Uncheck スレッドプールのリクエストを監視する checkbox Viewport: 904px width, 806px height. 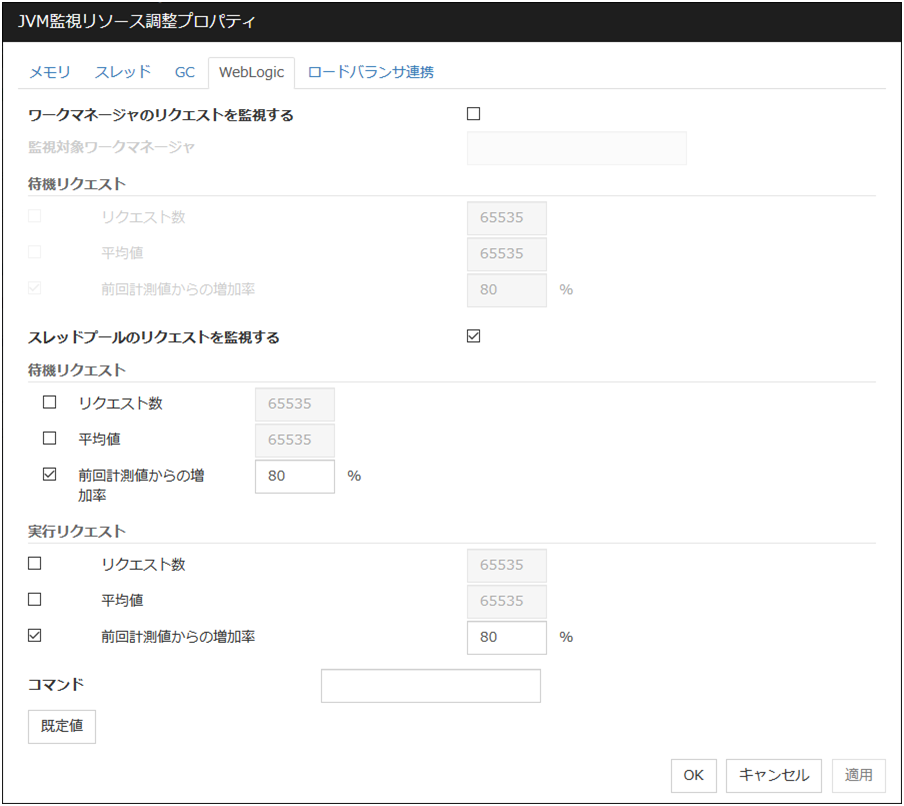(x=474, y=336)
